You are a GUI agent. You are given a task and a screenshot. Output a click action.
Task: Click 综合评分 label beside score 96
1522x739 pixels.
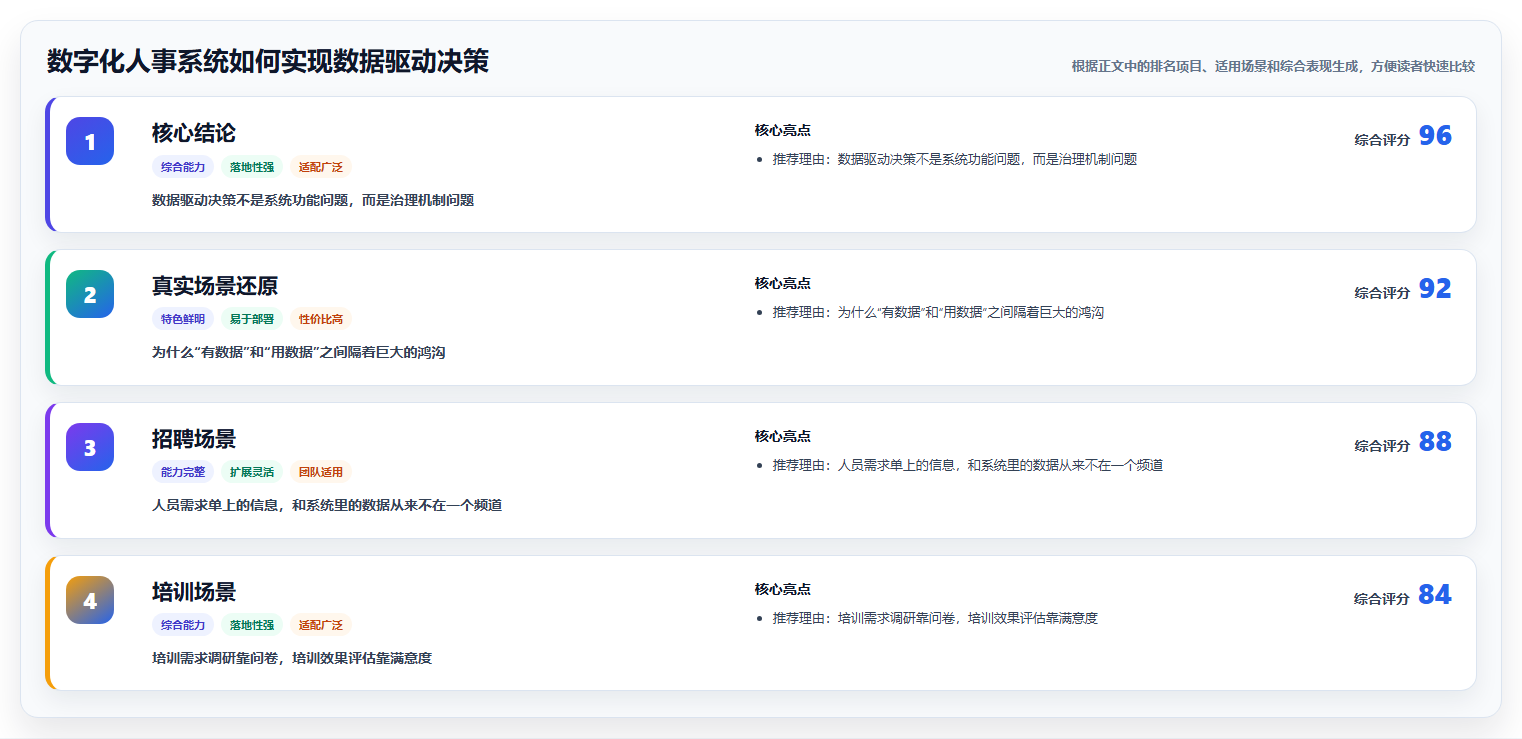(x=1382, y=140)
